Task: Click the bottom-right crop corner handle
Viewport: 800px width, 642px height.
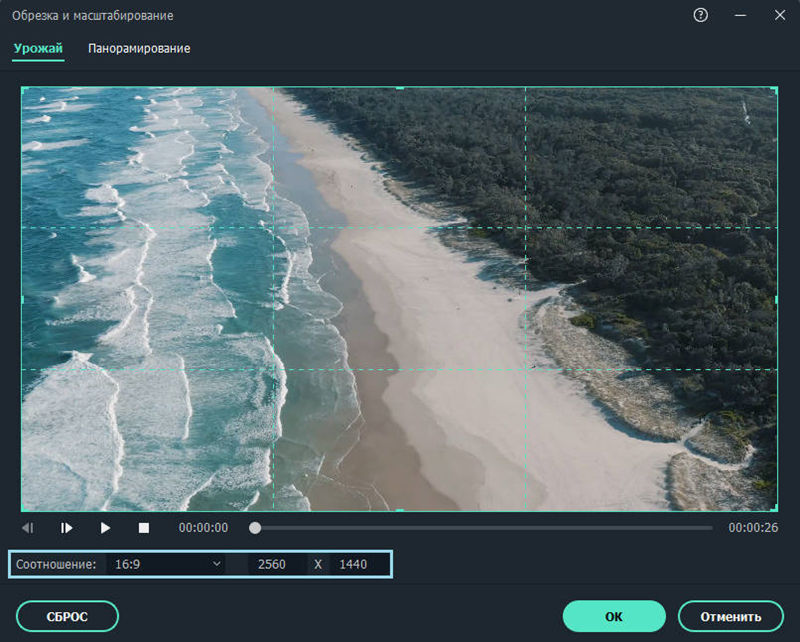Action: point(775,509)
